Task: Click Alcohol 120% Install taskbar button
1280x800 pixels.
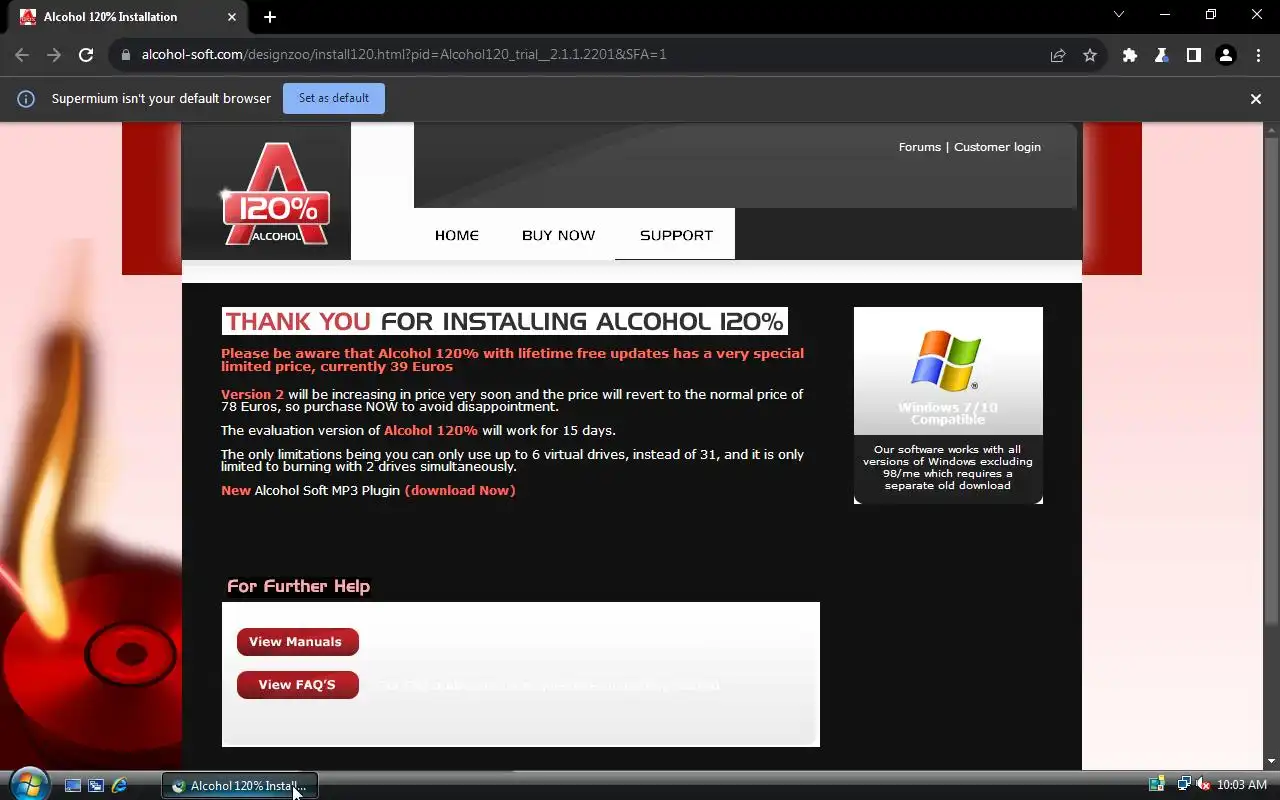Action: pyautogui.click(x=240, y=786)
